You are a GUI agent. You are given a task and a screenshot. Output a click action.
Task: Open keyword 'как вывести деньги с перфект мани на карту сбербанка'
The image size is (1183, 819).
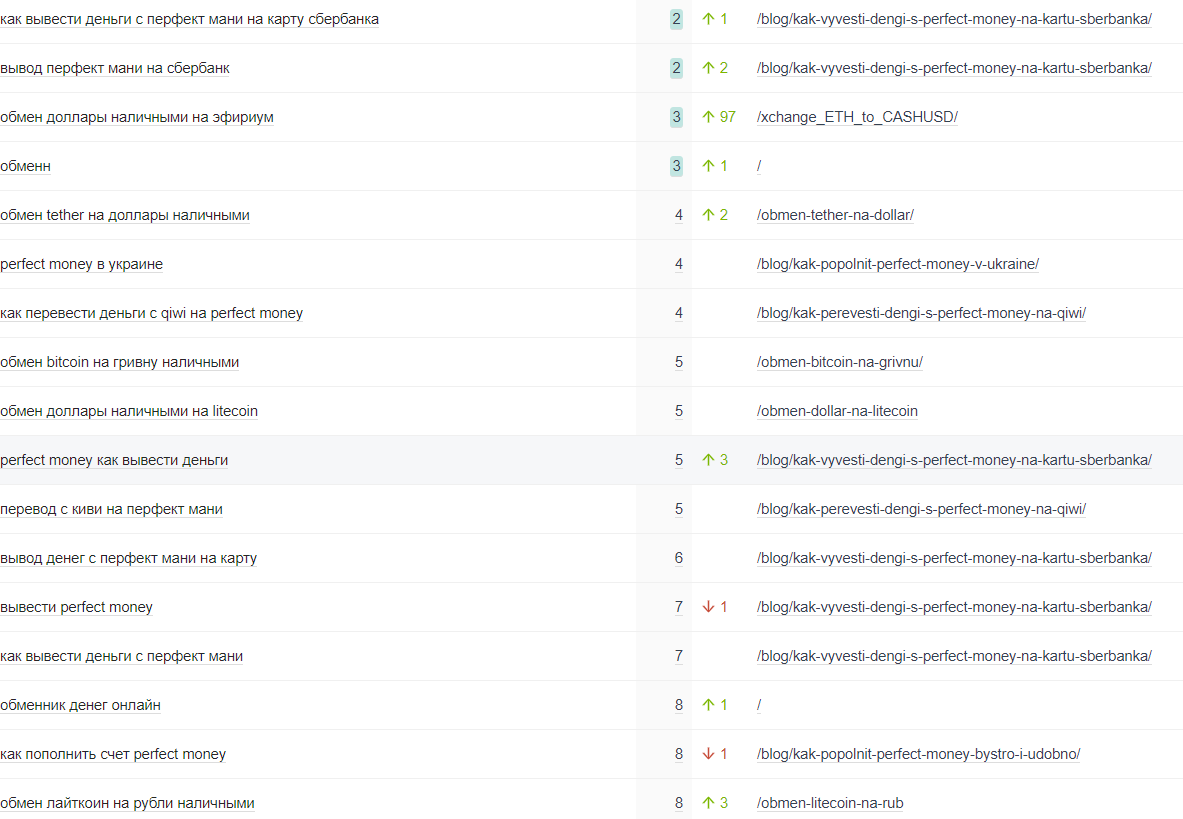tap(189, 19)
